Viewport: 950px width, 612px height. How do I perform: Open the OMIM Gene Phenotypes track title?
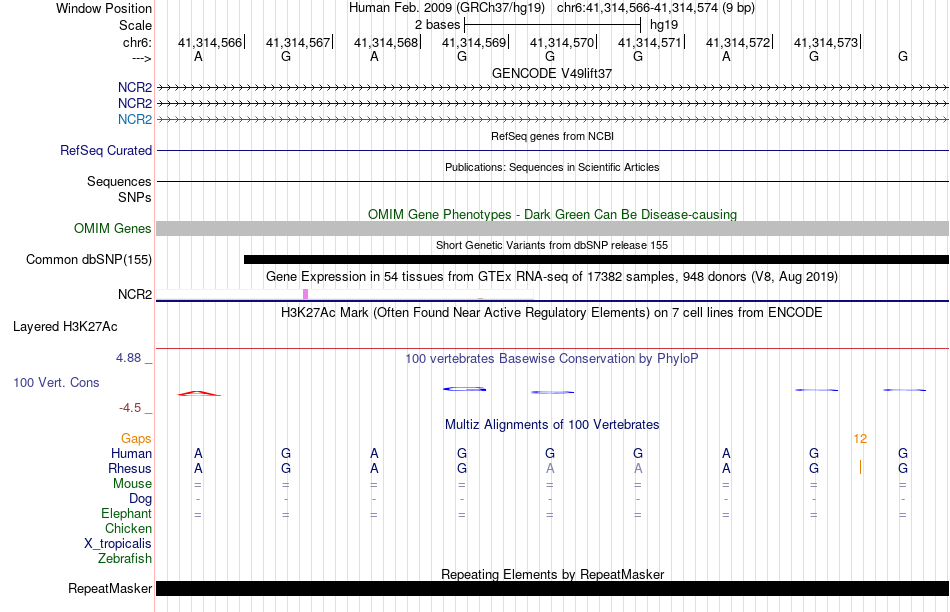coord(552,215)
